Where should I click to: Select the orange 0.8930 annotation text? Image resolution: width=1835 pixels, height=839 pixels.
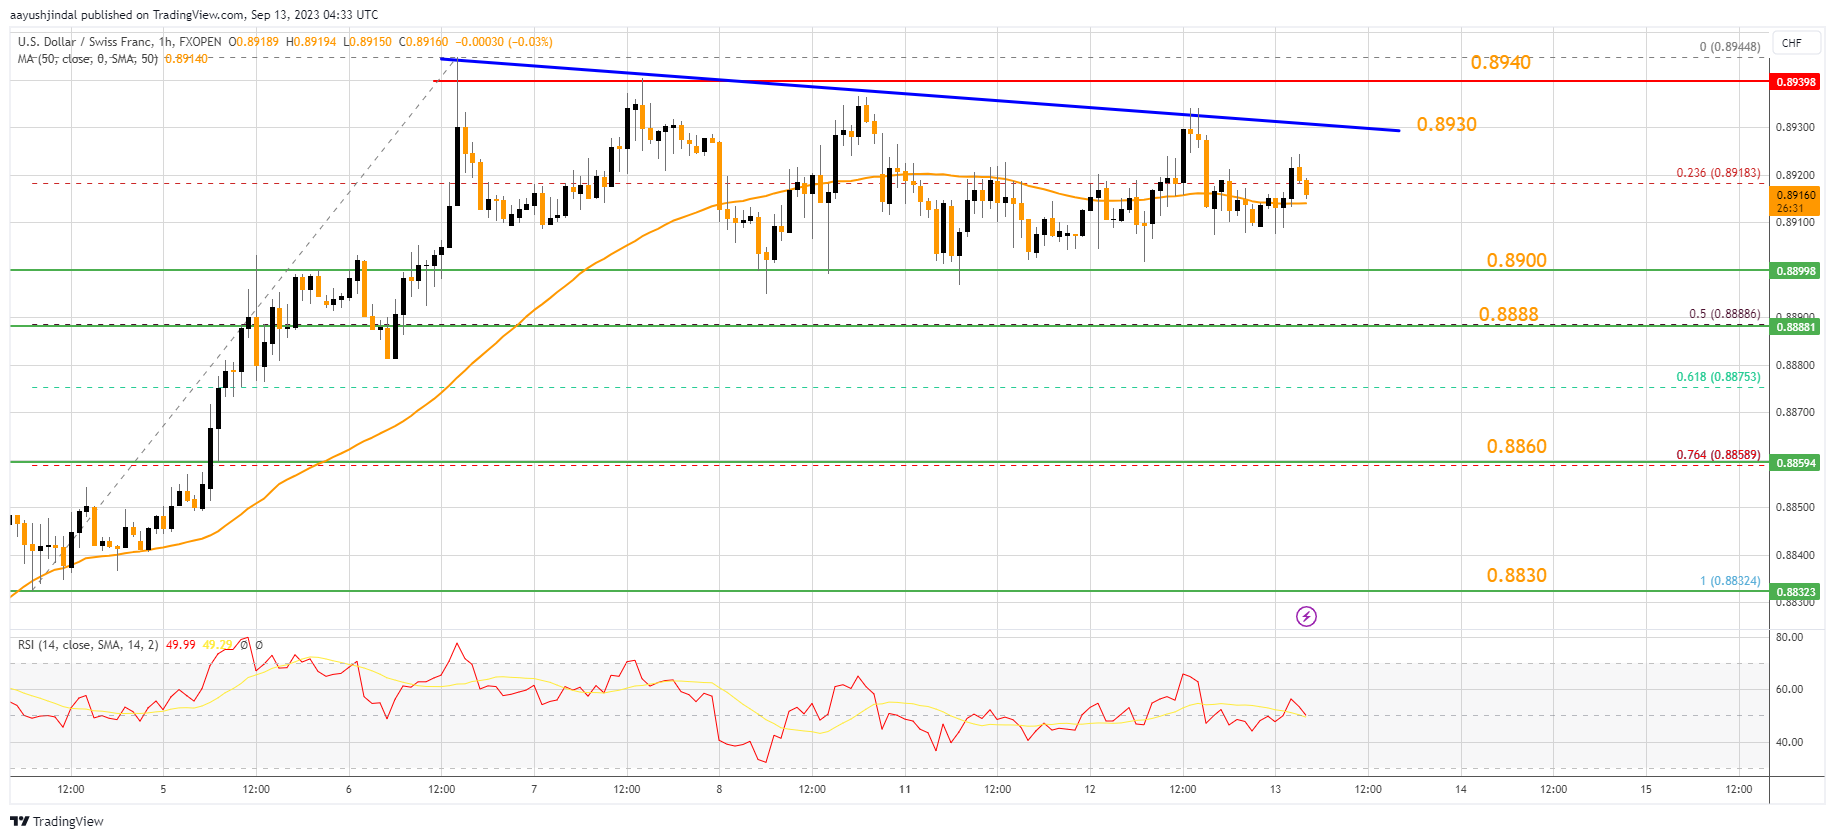pos(1446,125)
